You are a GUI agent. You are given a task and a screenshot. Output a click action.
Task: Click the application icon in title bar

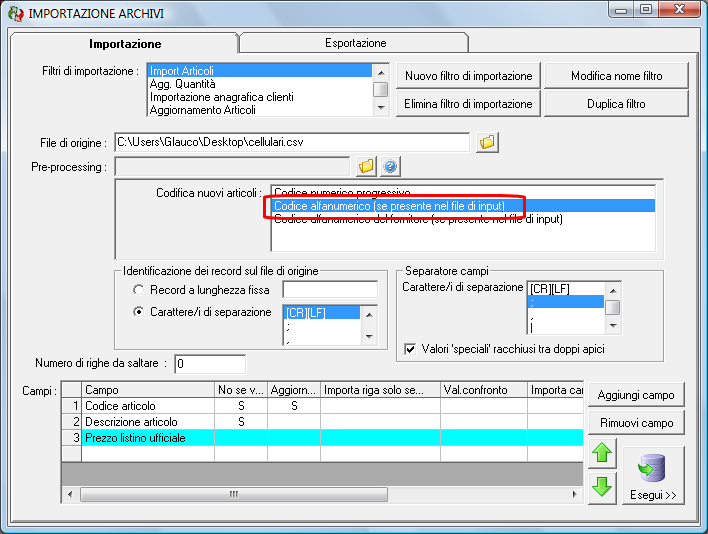click(16, 14)
